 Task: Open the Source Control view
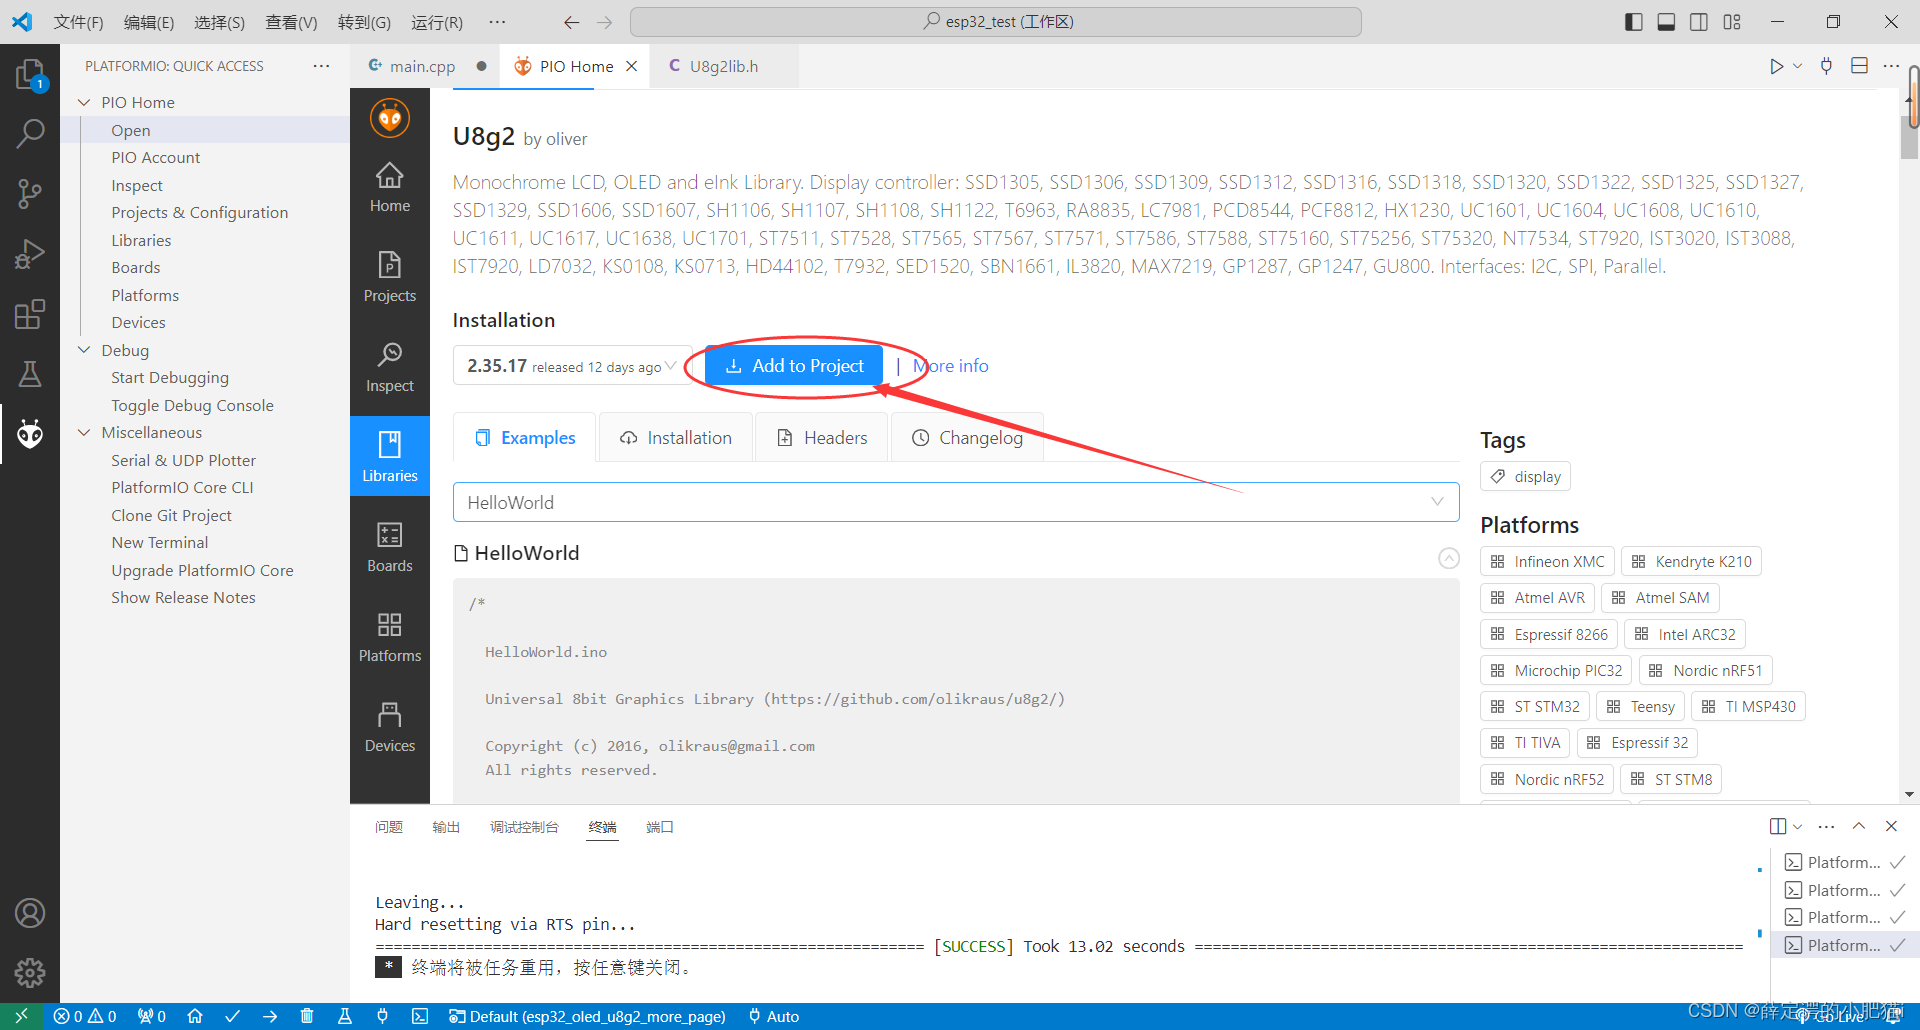[30, 193]
